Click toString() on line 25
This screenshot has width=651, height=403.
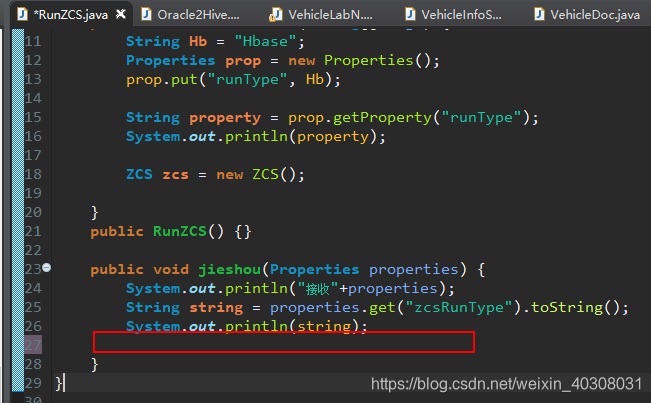pyautogui.click(x=575, y=308)
